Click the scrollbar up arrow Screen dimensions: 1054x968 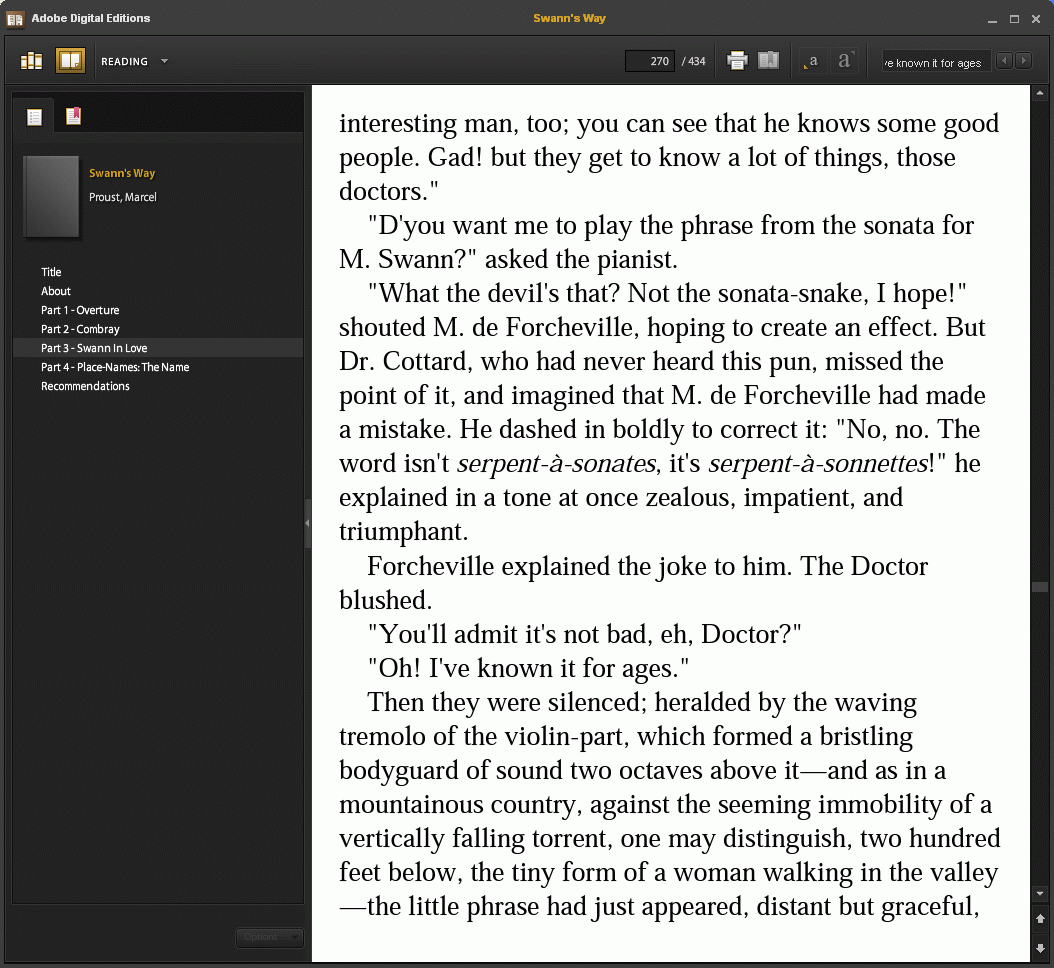(1040, 93)
